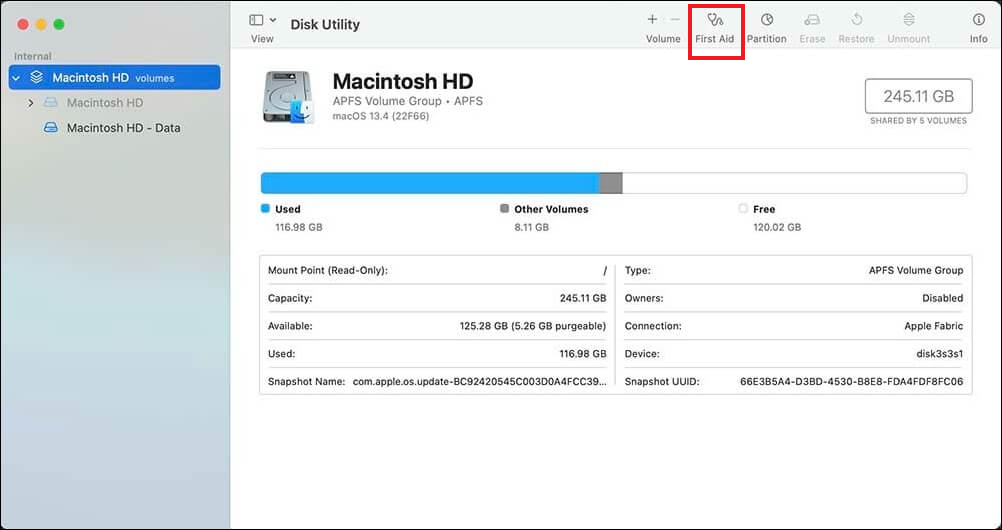Click the blue Used storage bar segment
The width and height of the screenshot is (1002, 530).
point(429,183)
